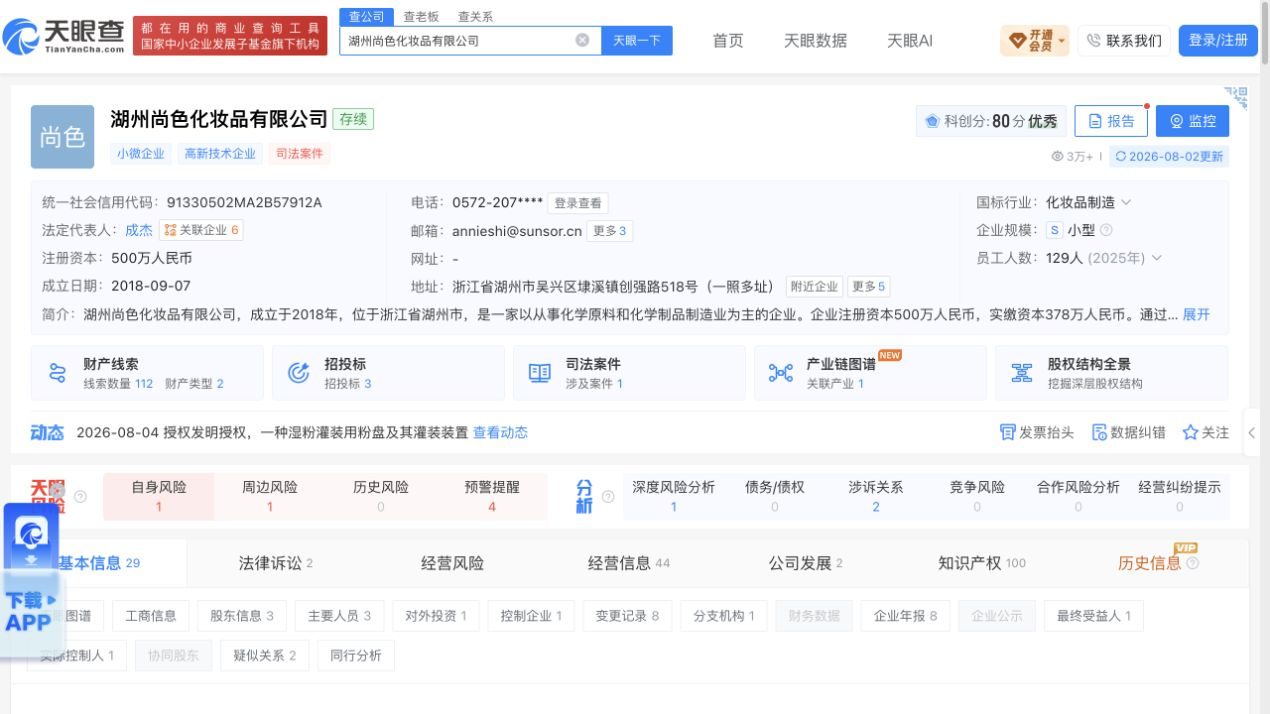Click the 关注 star icon

click(1190, 432)
